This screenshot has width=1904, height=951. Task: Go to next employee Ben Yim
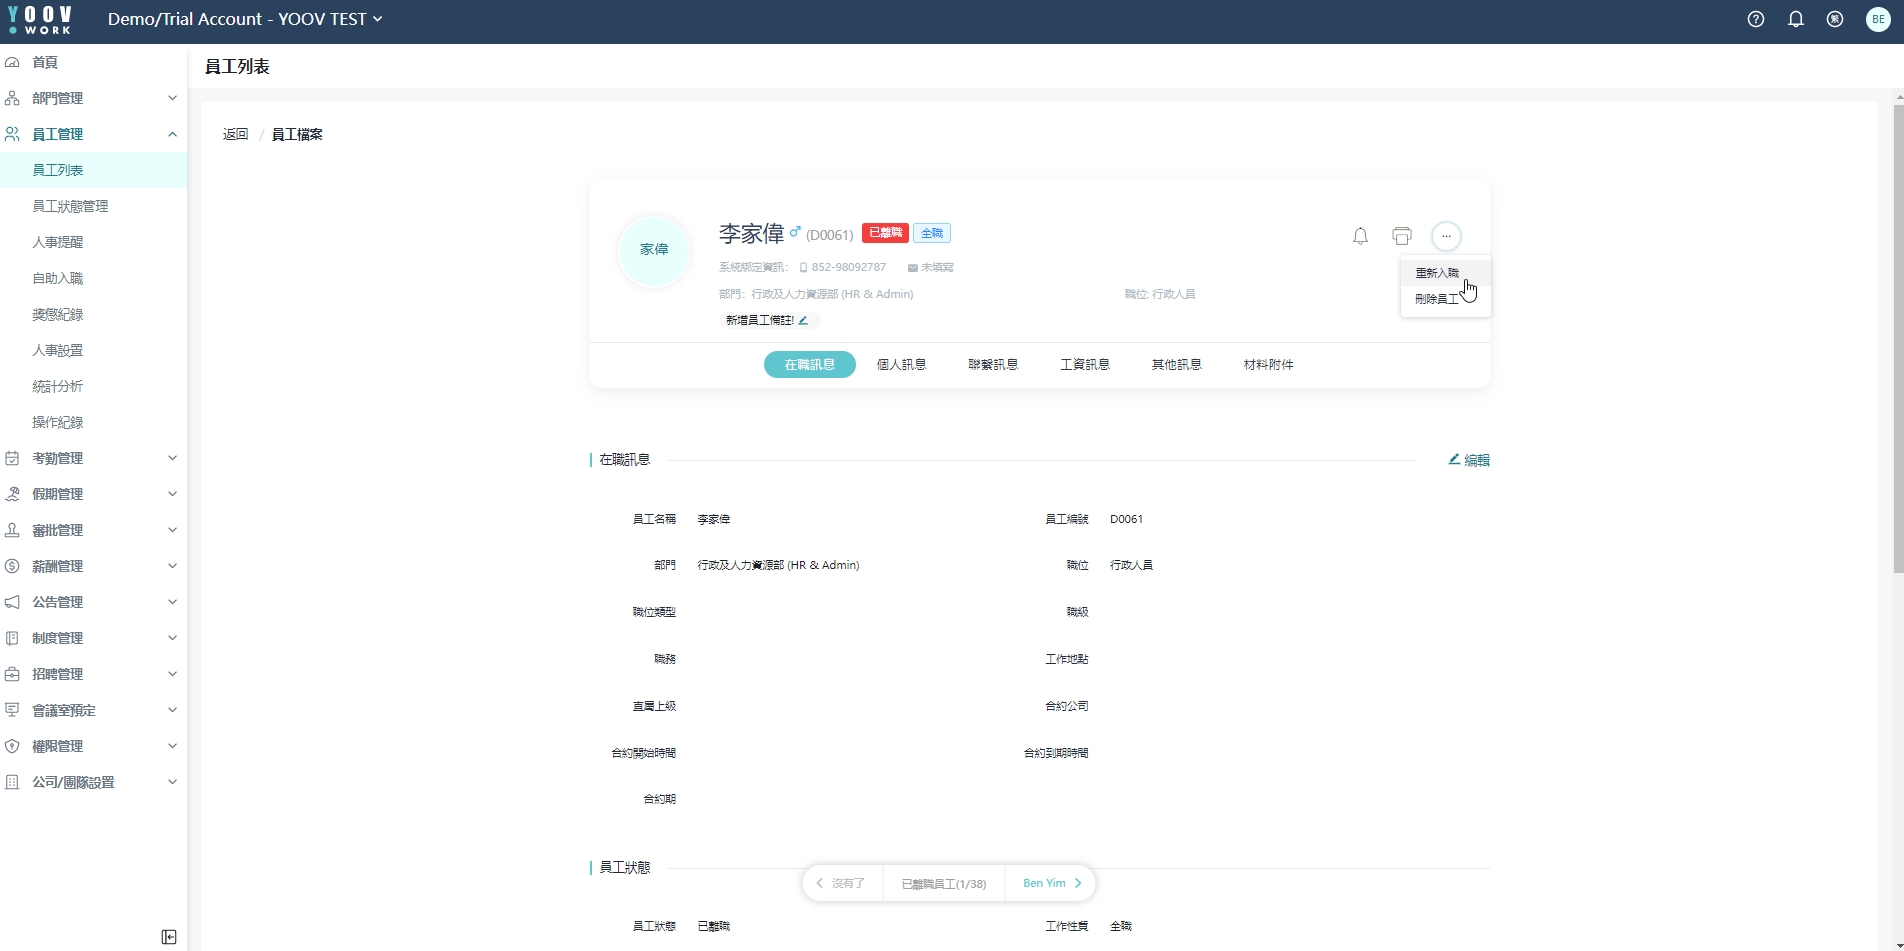pyautogui.click(x=1052, y=883)
